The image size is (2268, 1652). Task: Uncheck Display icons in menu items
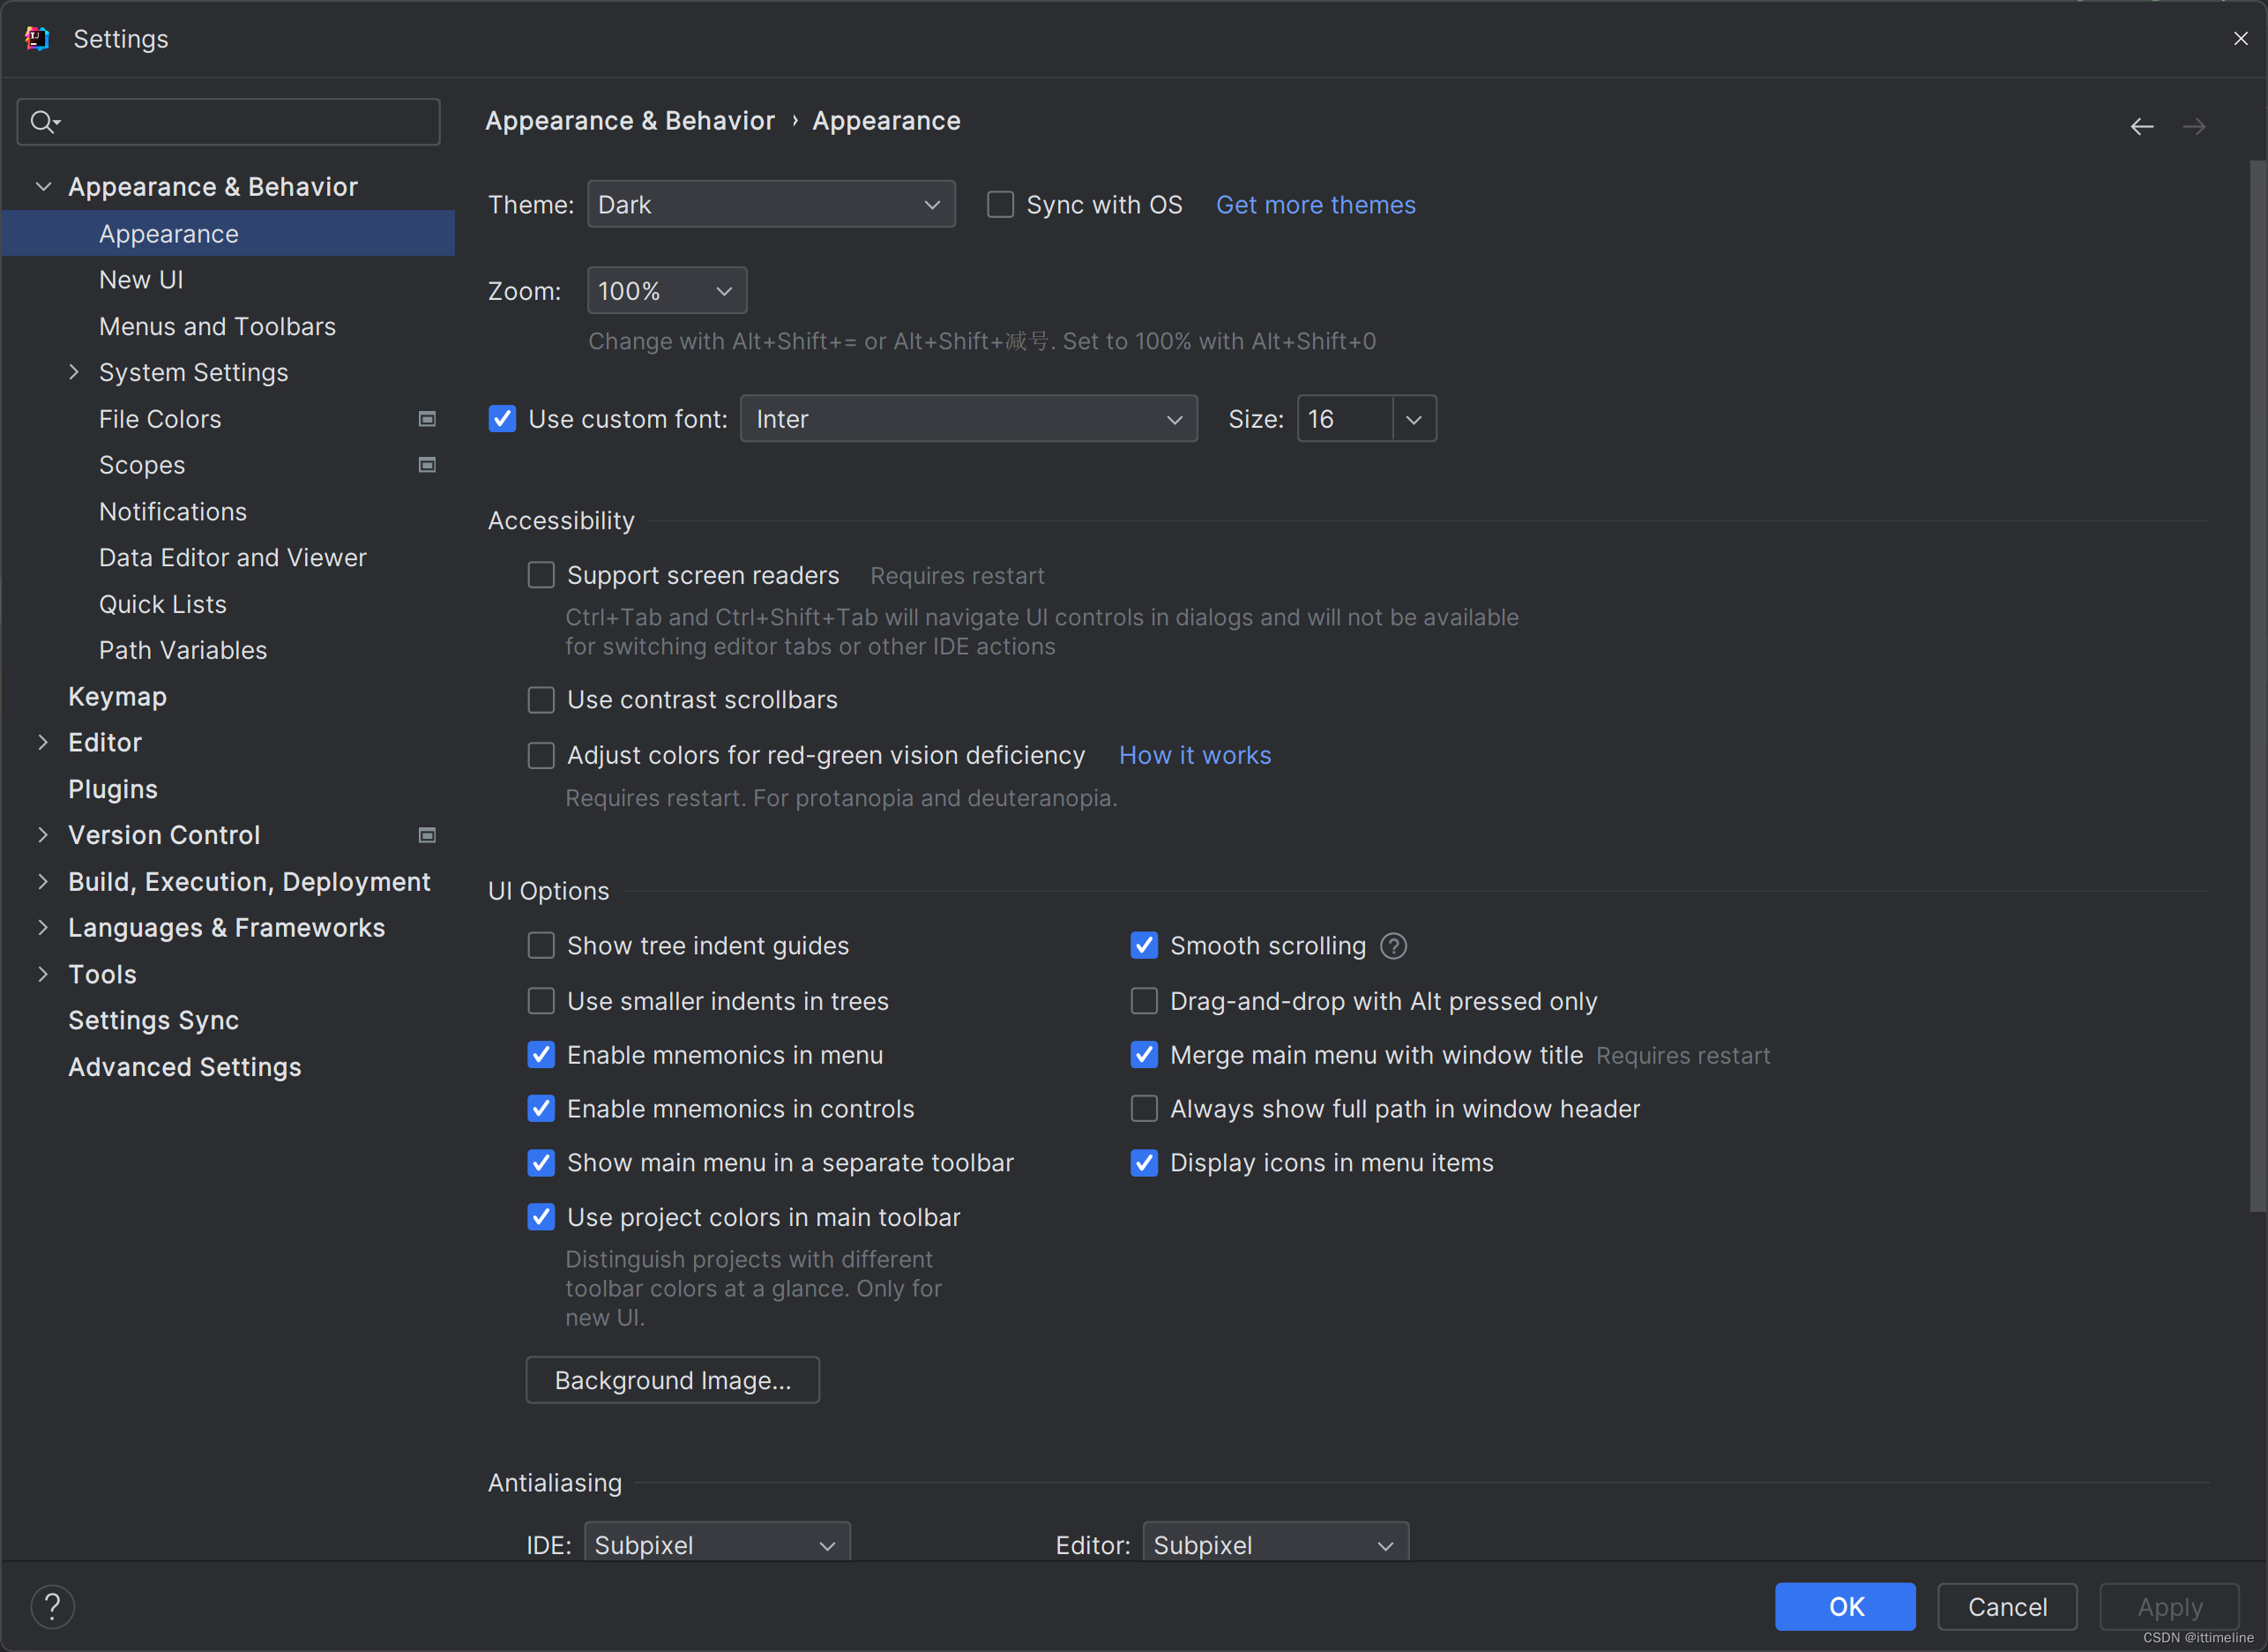coord(1144,1163)
